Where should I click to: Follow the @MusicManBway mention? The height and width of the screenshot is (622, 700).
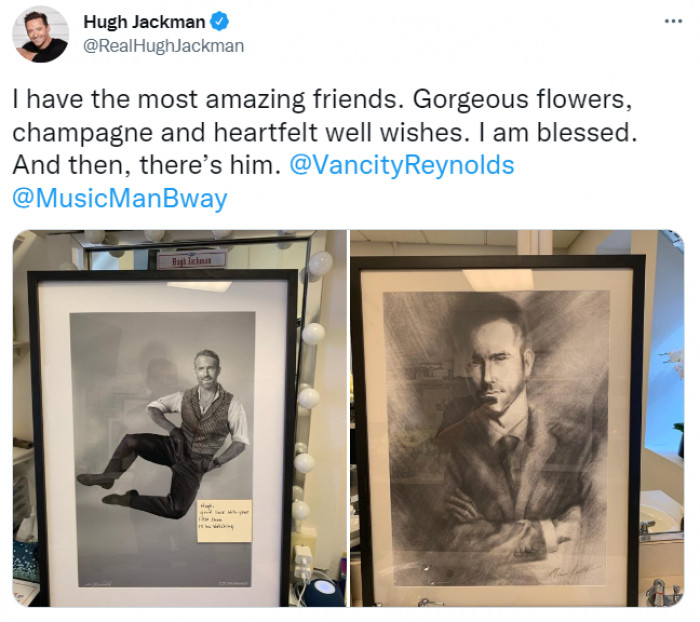(120, 198)
